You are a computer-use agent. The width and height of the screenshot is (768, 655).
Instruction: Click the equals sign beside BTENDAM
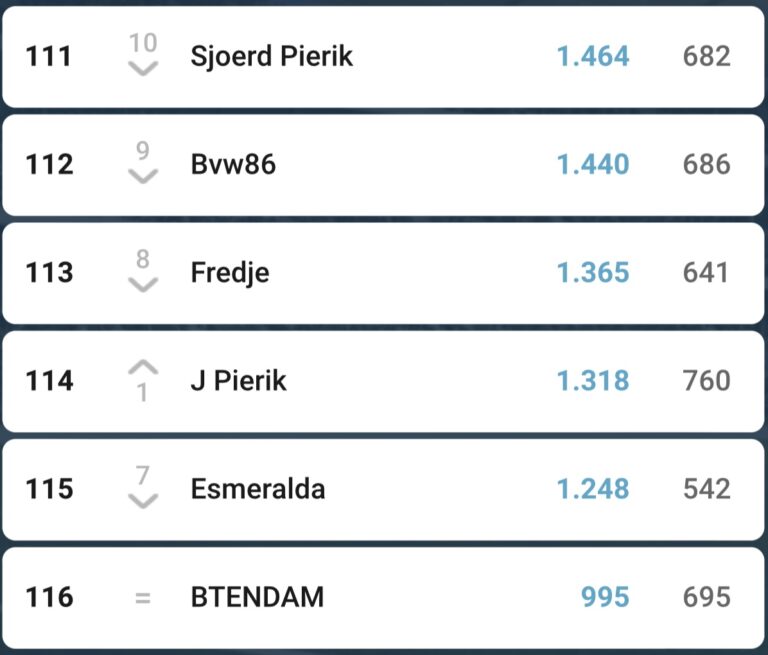tap(143, 598)
